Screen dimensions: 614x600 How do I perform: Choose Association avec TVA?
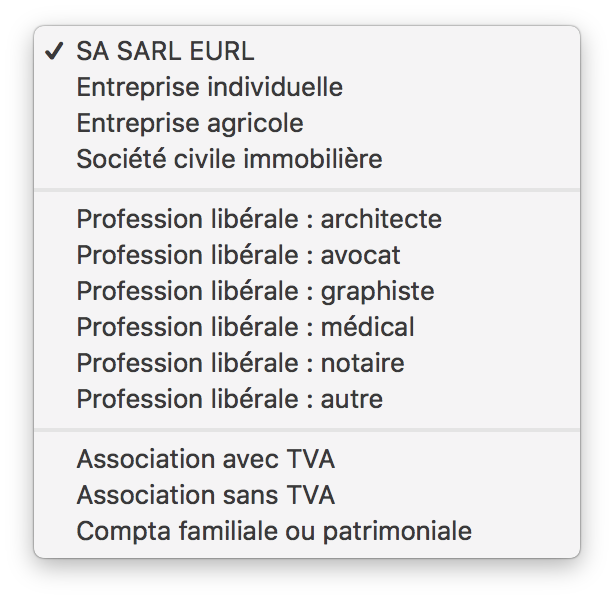307,459
